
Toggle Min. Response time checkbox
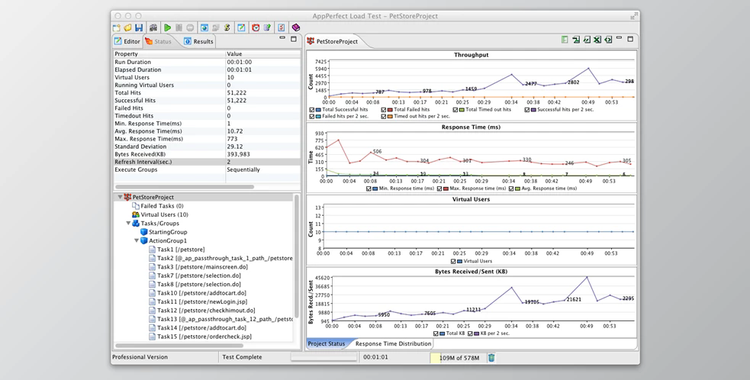[x=369, y=189]
